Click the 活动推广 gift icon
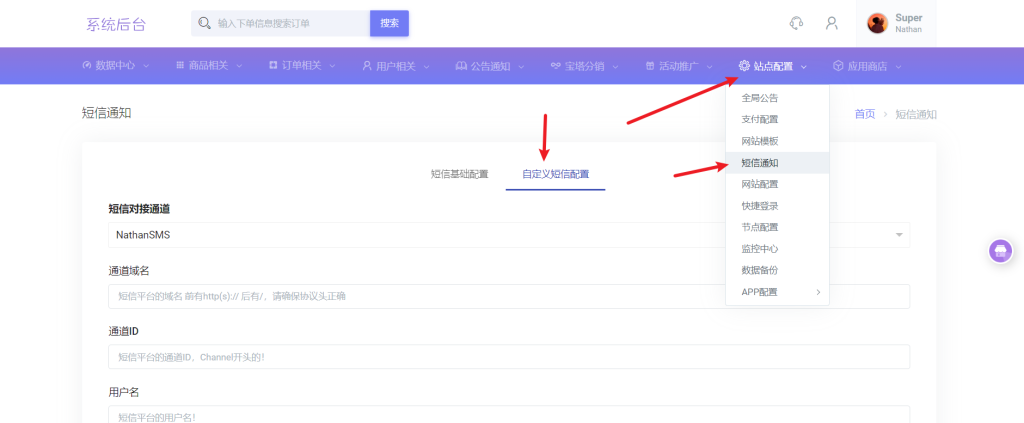1024x423 pixels. (650, 66)
